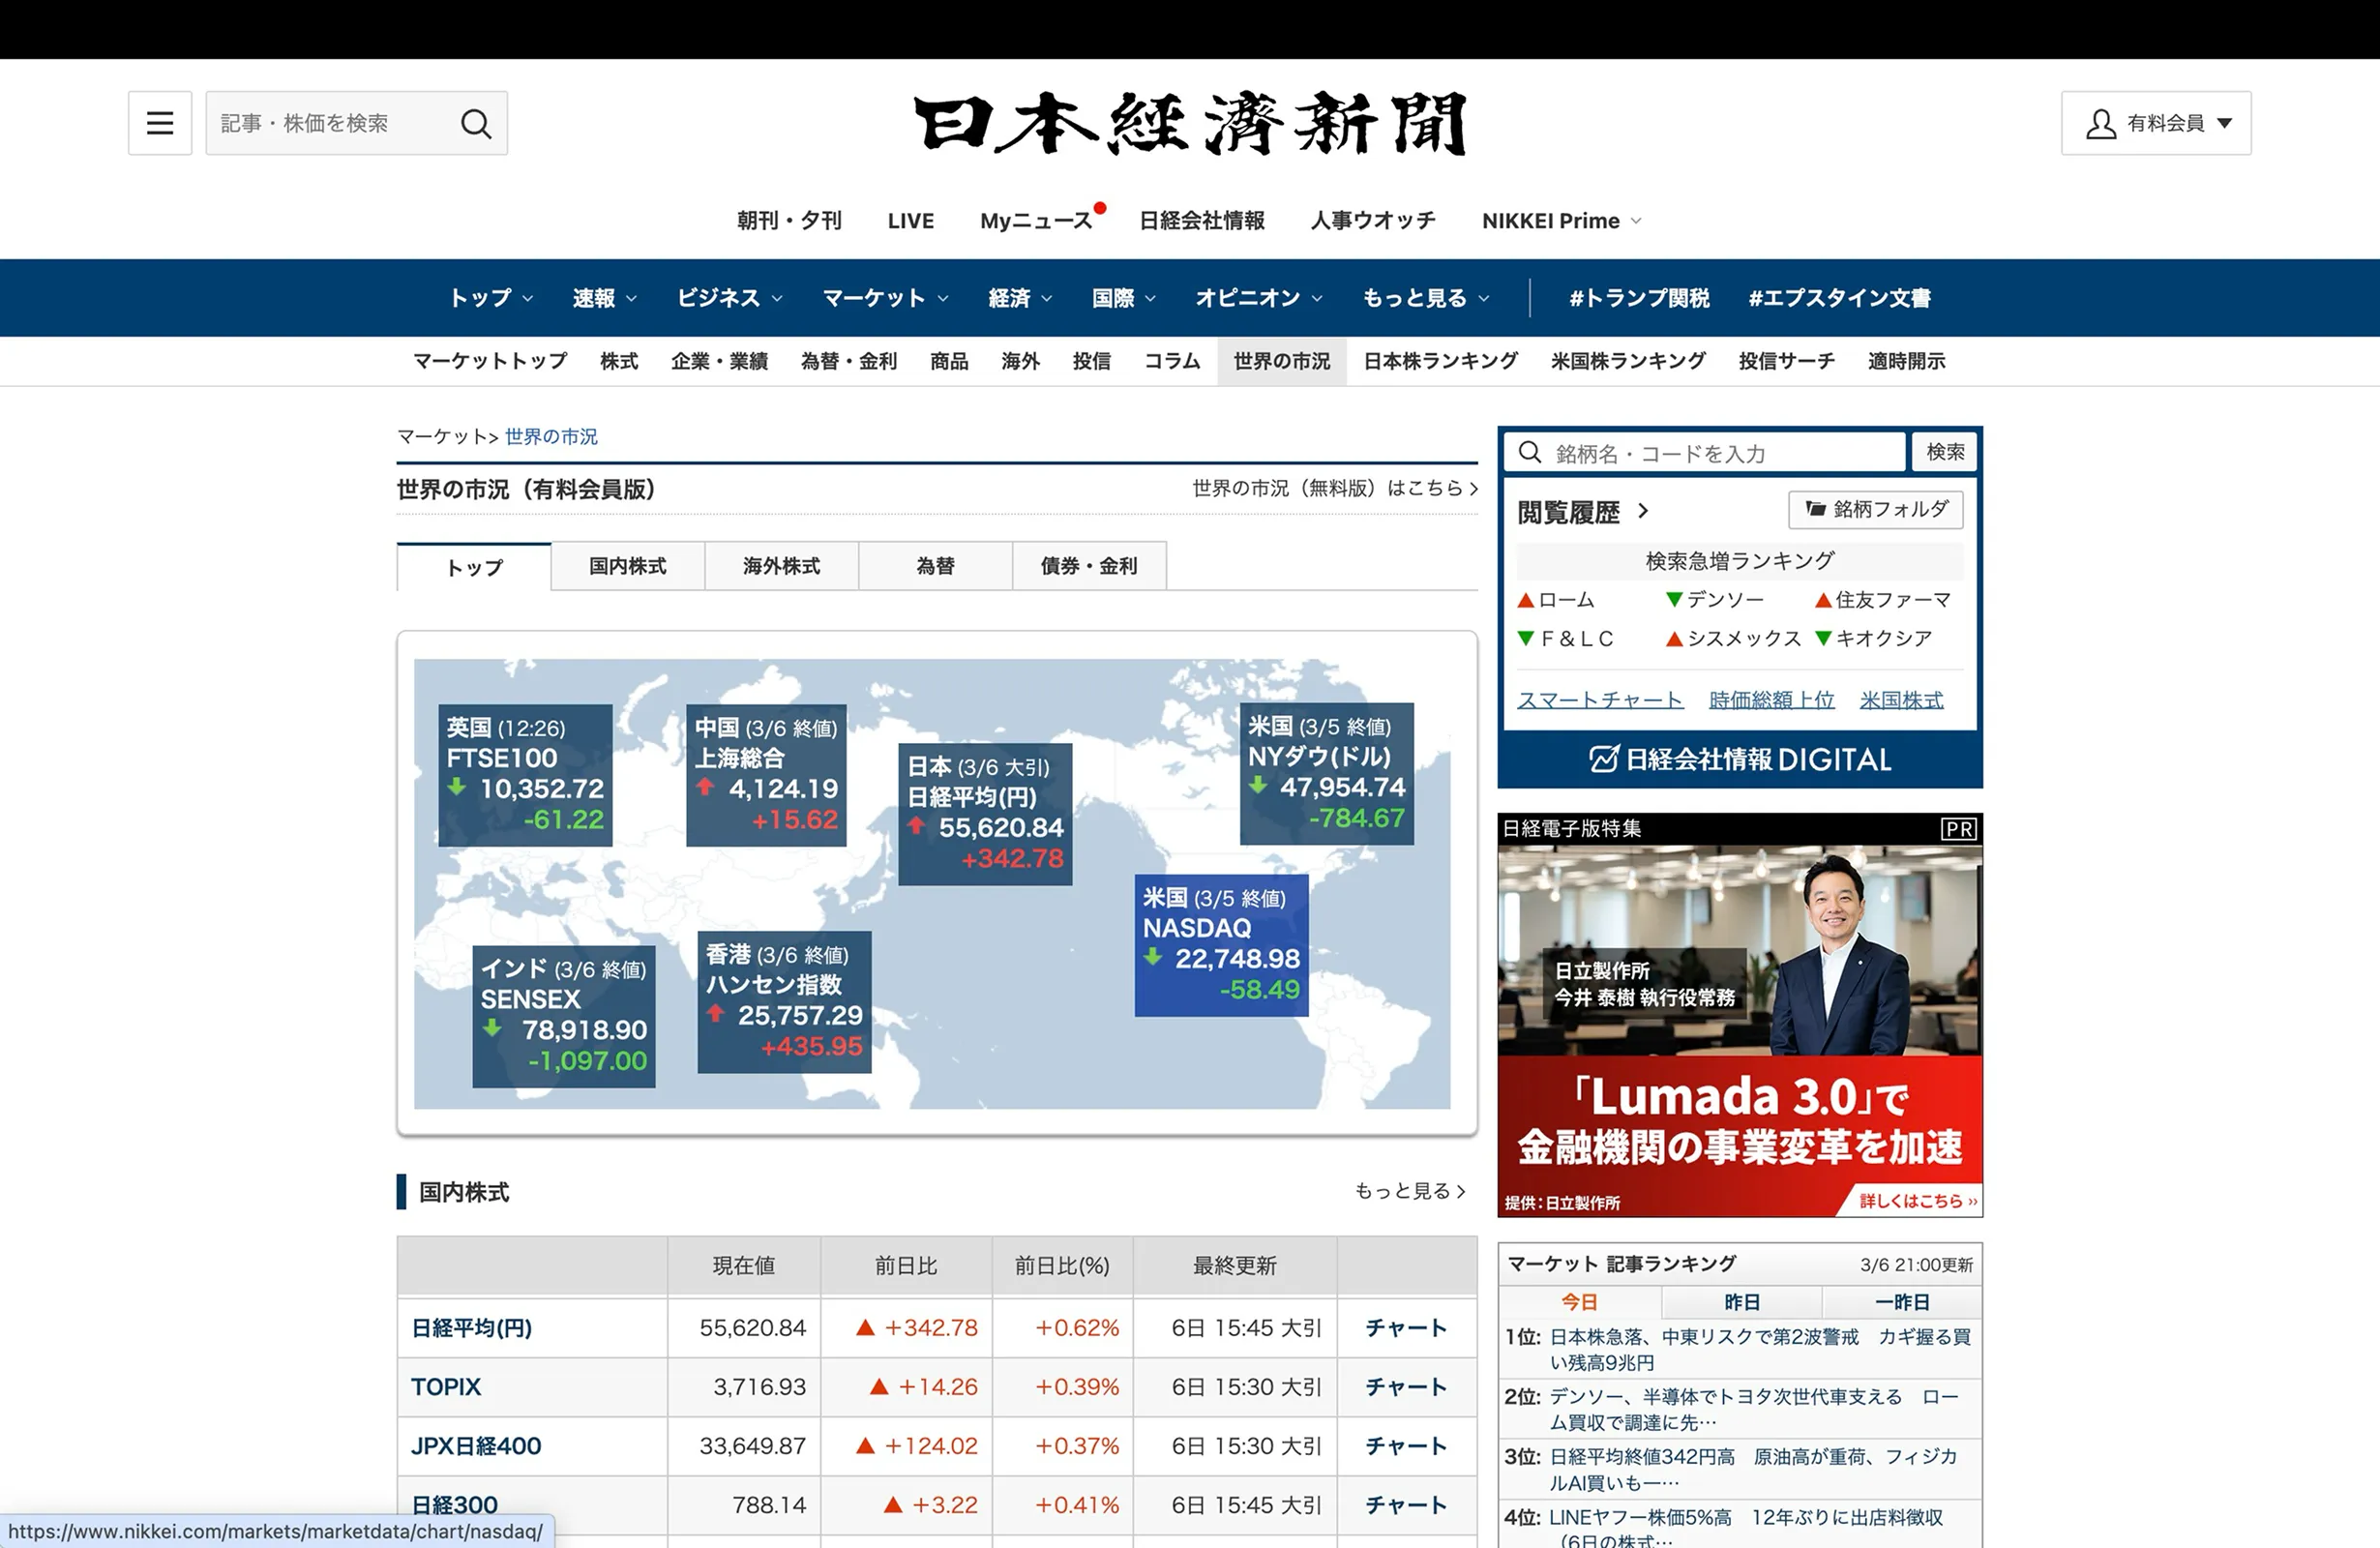Screen dimensions: 2380x1548
Task: Open 投信サーチ in the submenu
Action: pyautogui.click(x=1787, y=361)
